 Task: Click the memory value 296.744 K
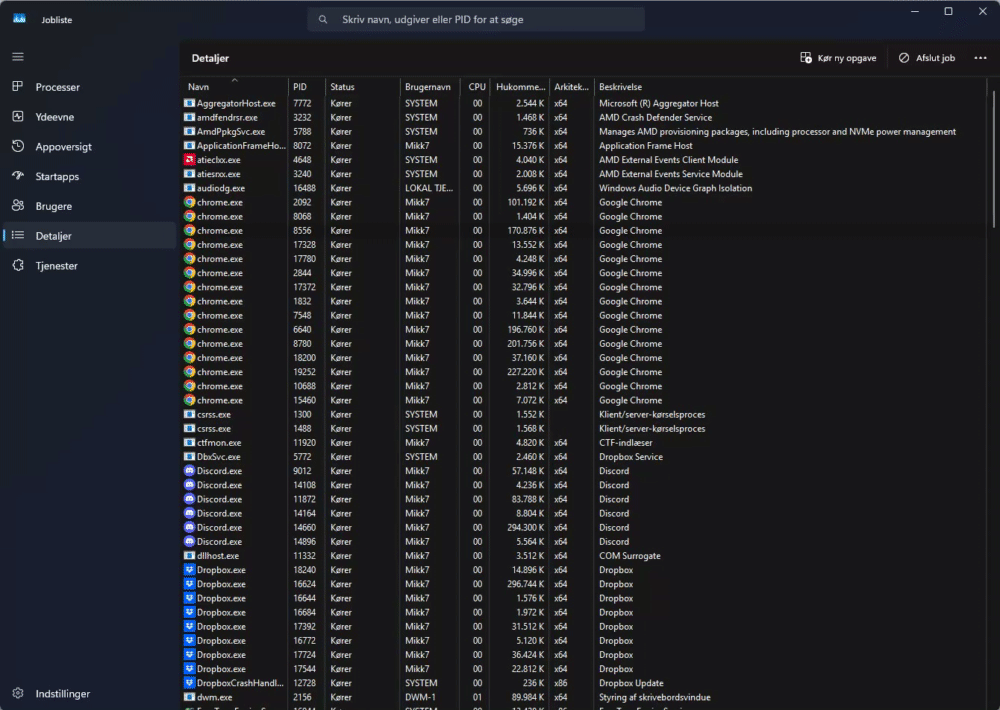(x=526, y=584)
